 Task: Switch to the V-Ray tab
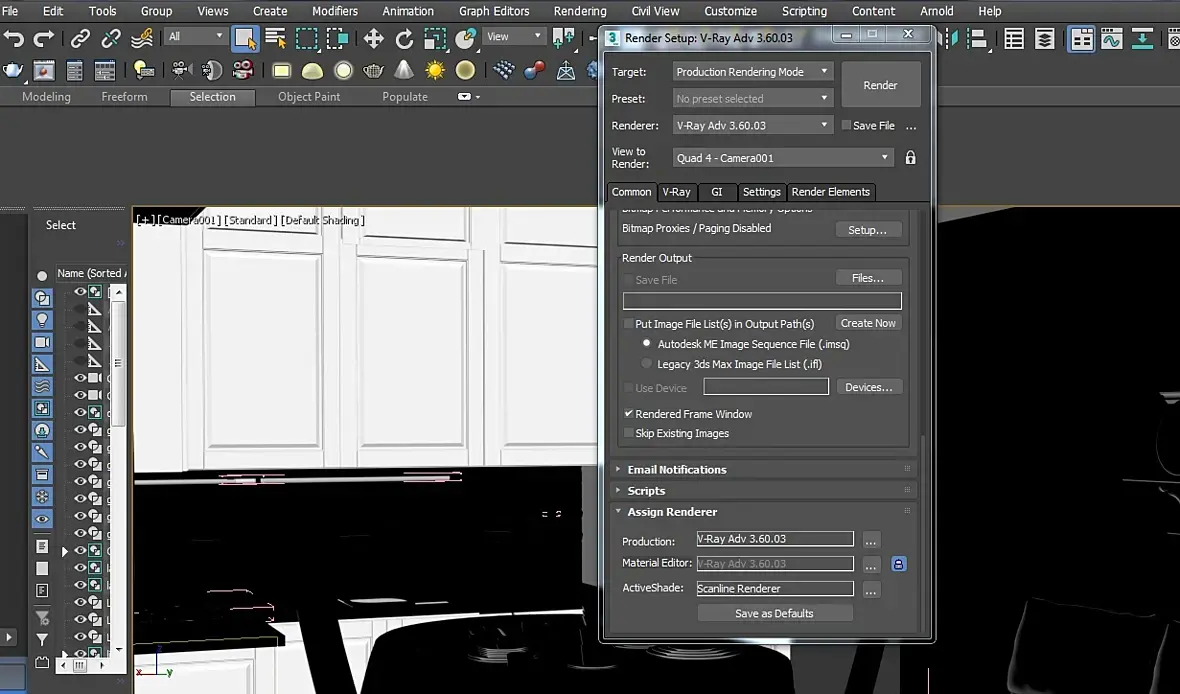click(x=676, y=192)
